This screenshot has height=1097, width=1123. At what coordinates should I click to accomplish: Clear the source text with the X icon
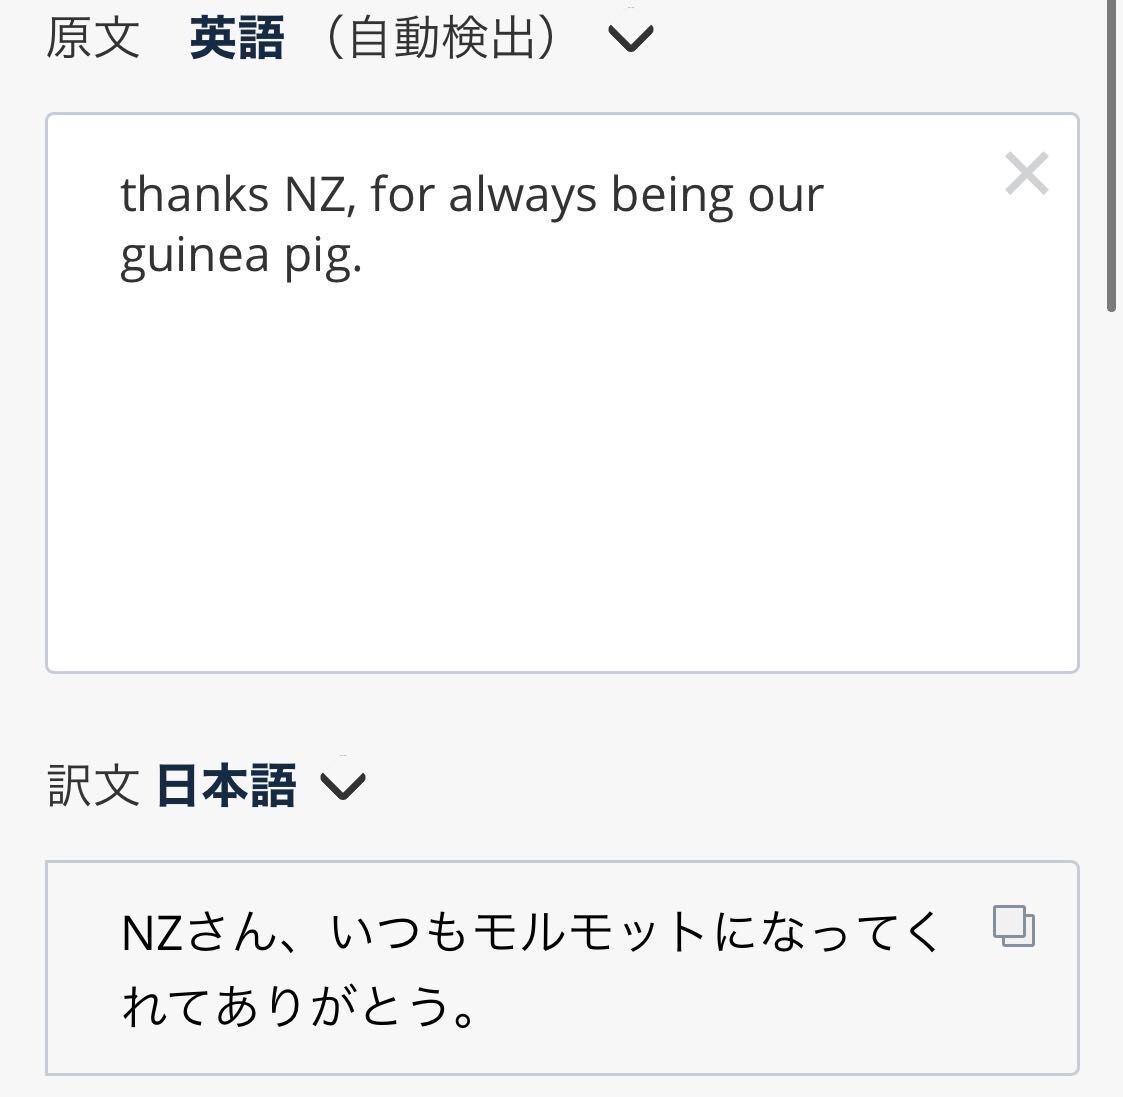[1026, 173]
